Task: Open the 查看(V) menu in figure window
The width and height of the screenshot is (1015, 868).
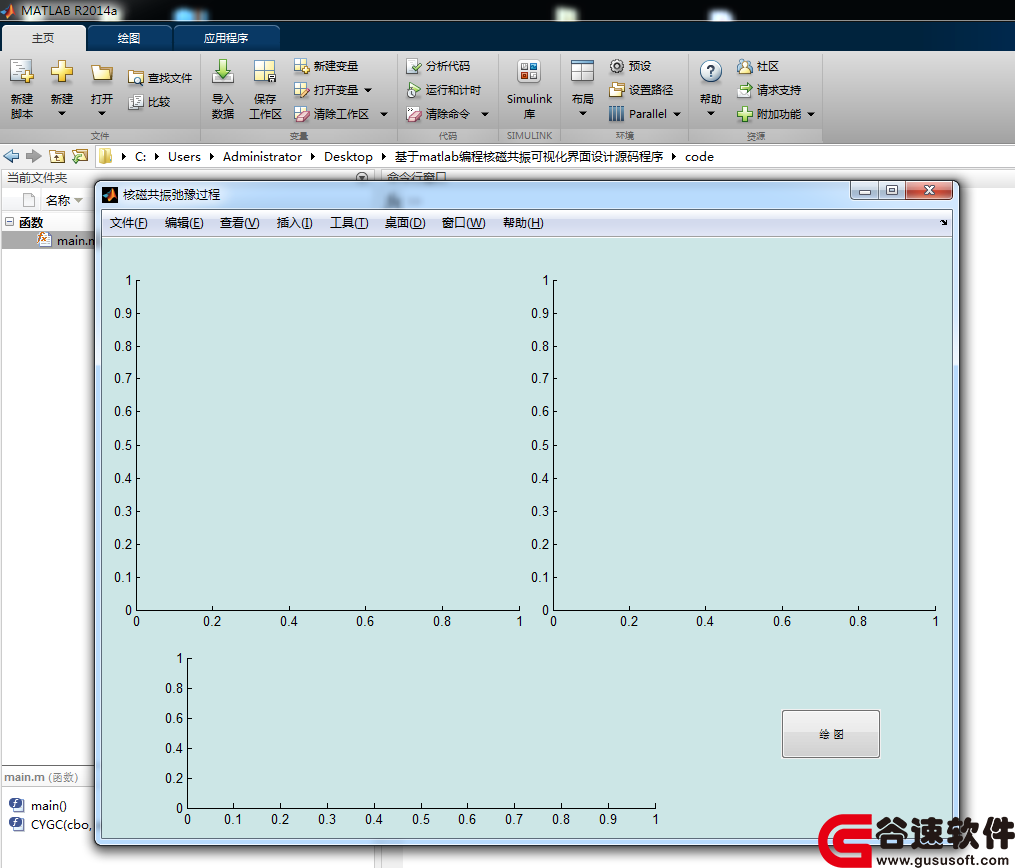Action: 240,223
